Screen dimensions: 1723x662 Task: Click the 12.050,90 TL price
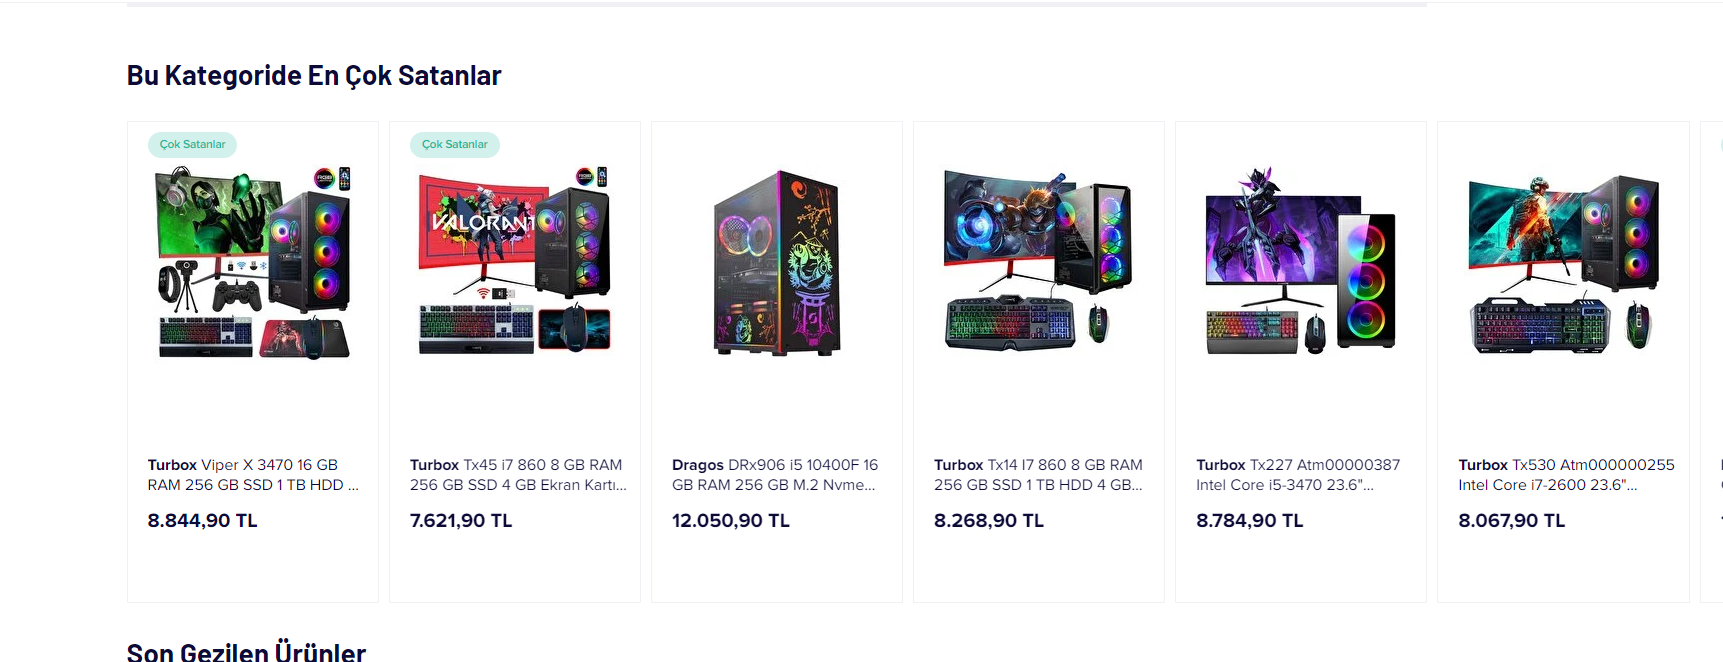[x=731, y=521]
